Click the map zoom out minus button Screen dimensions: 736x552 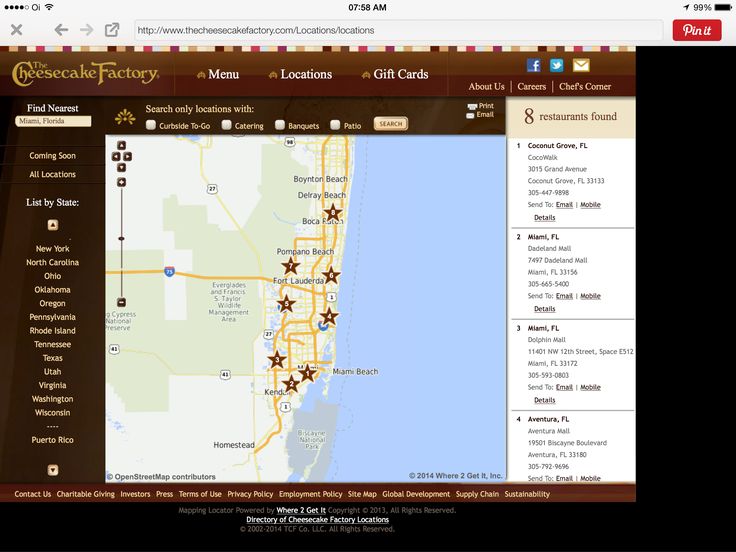pyautogui.click(x=121, y=302)
